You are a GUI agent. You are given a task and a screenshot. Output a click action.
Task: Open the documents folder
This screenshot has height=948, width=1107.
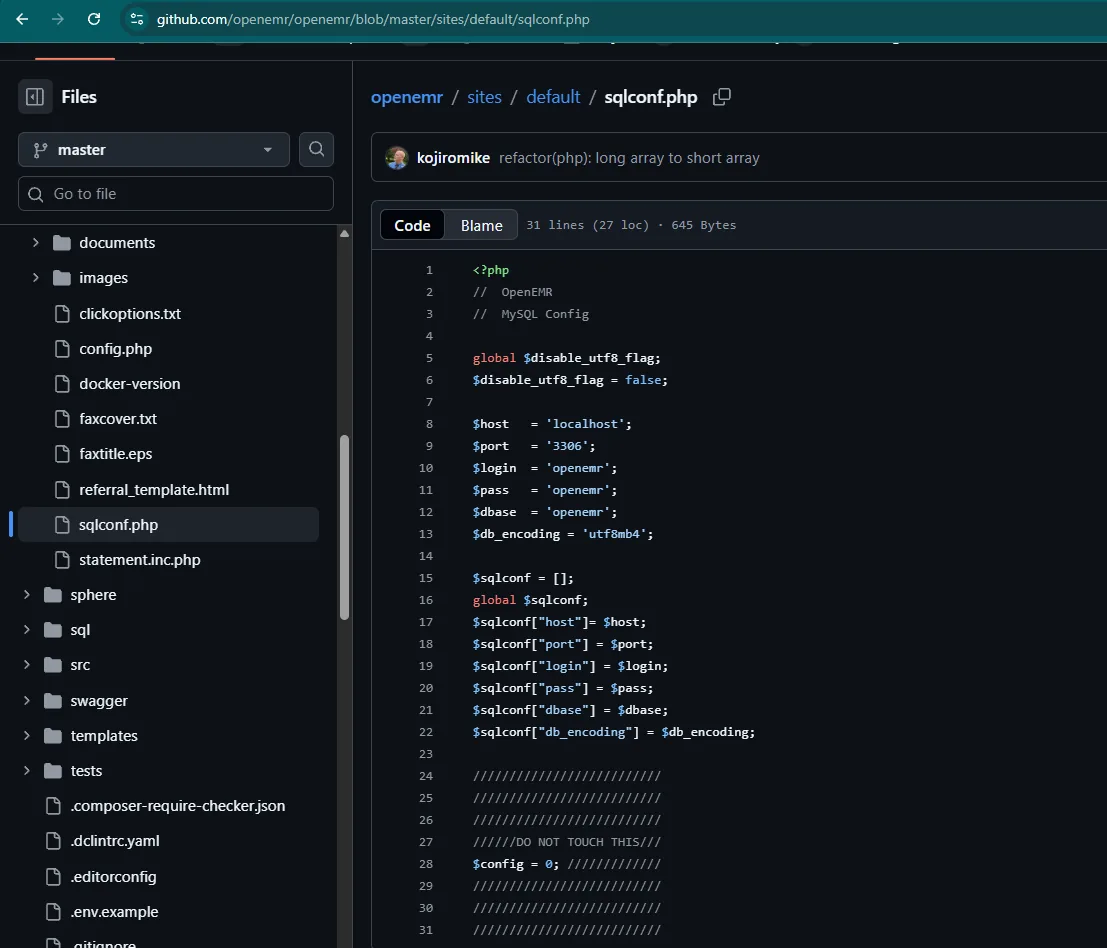(117, 243)
